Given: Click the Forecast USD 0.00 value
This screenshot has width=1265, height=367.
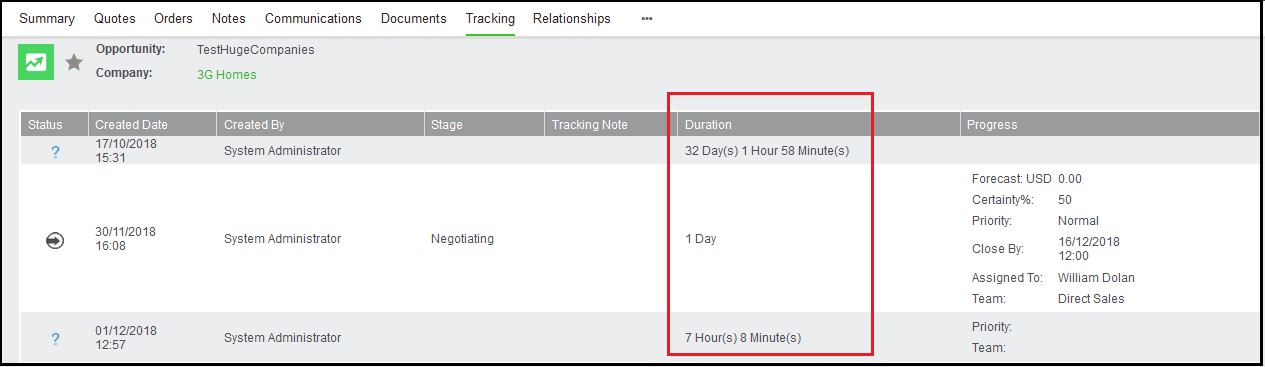Looking at the screenshot, I should [1070, 179].
